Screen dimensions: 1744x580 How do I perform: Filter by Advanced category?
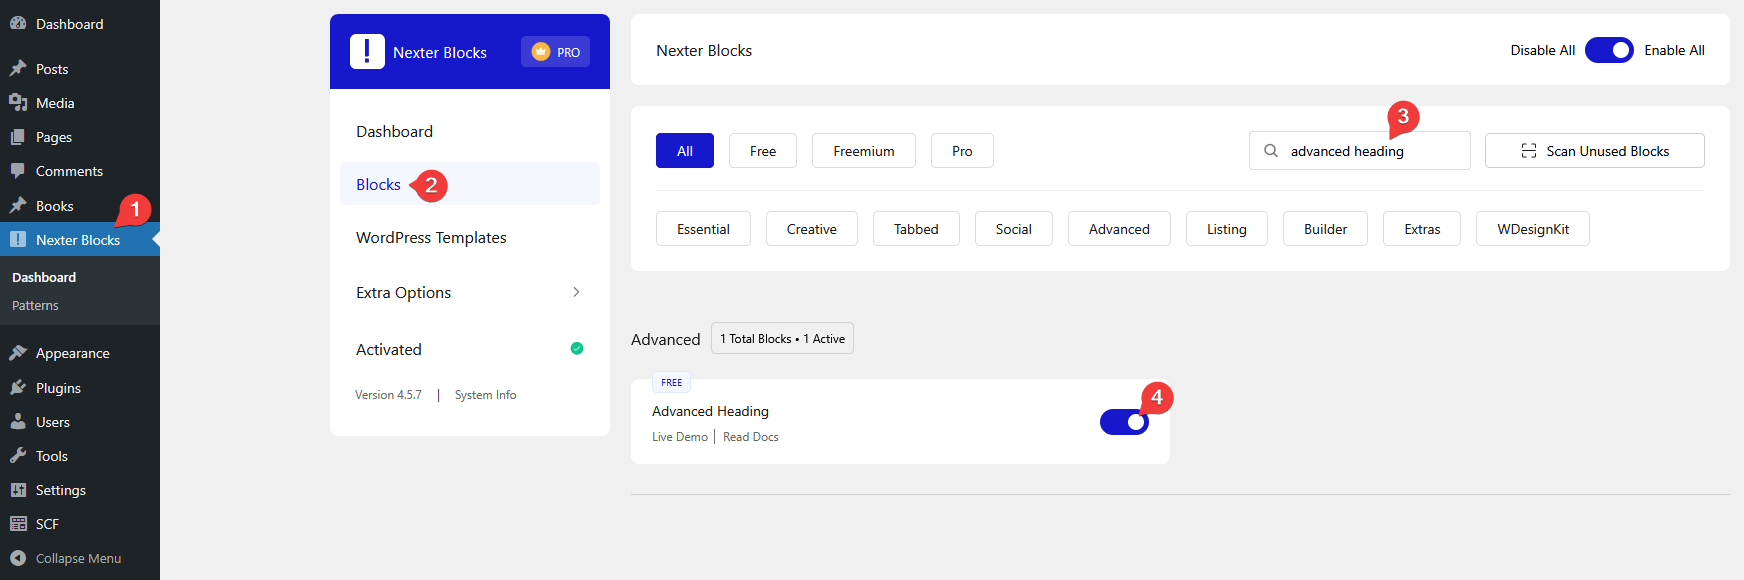(1119, 229)
